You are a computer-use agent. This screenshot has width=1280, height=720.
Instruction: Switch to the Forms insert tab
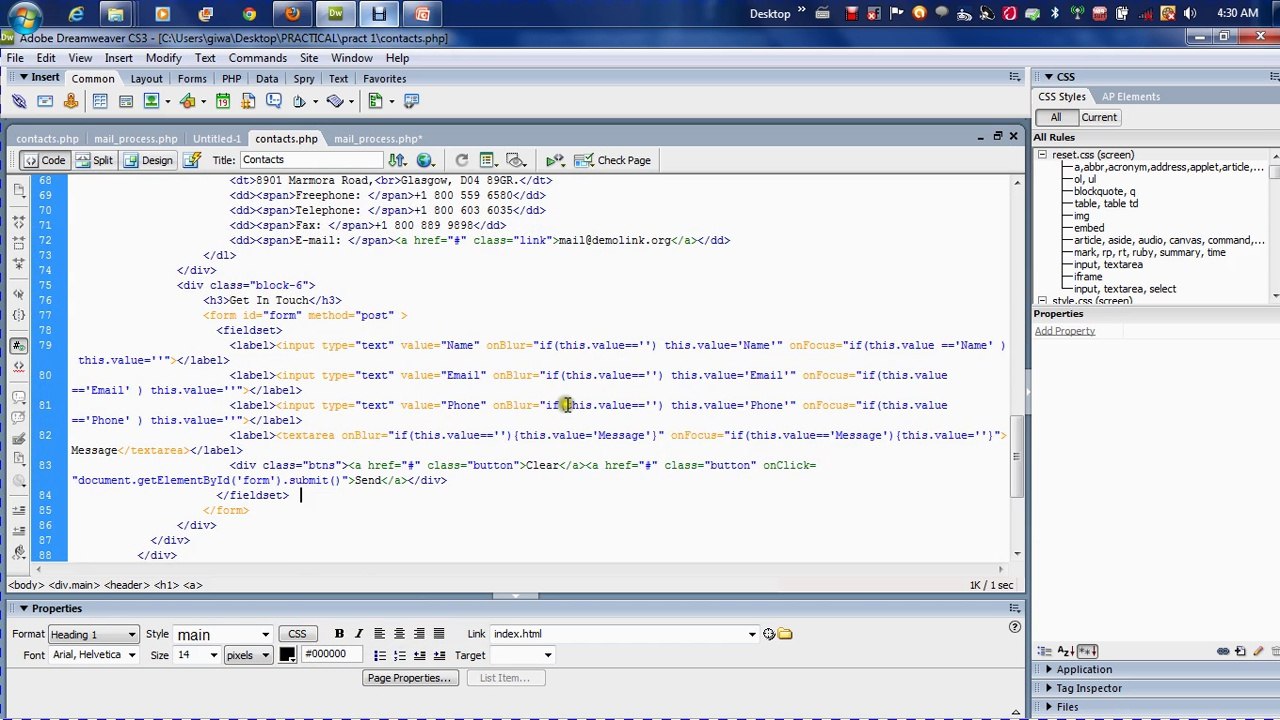tap(192, 79)
